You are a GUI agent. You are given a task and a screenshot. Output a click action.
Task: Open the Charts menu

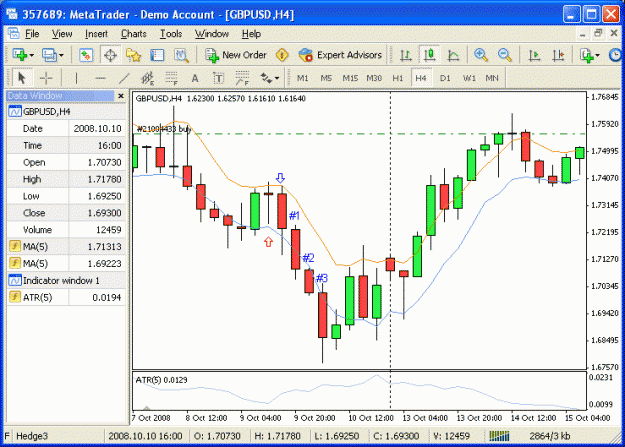pyautogui.click(x=134, y=34)
